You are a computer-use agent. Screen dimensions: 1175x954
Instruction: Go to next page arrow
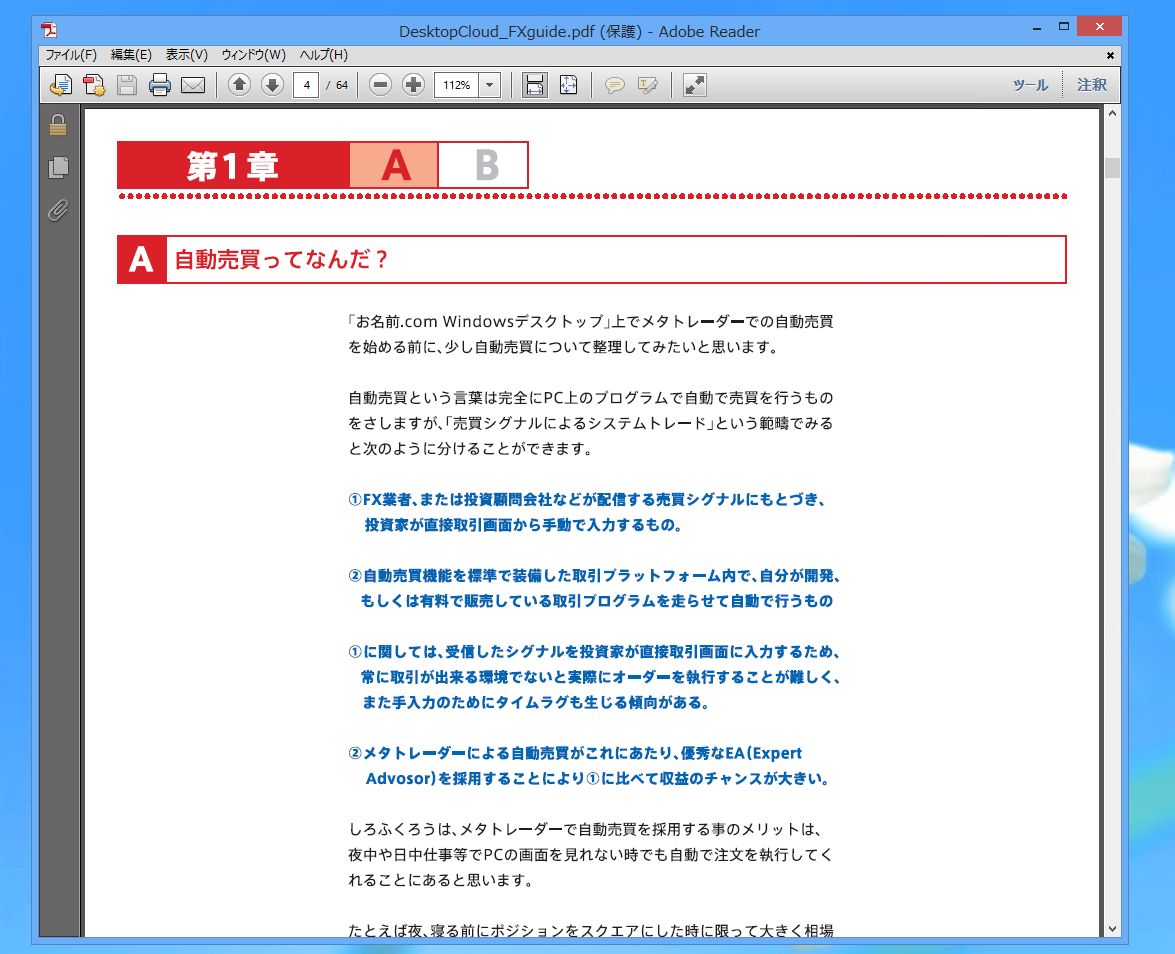272,85
